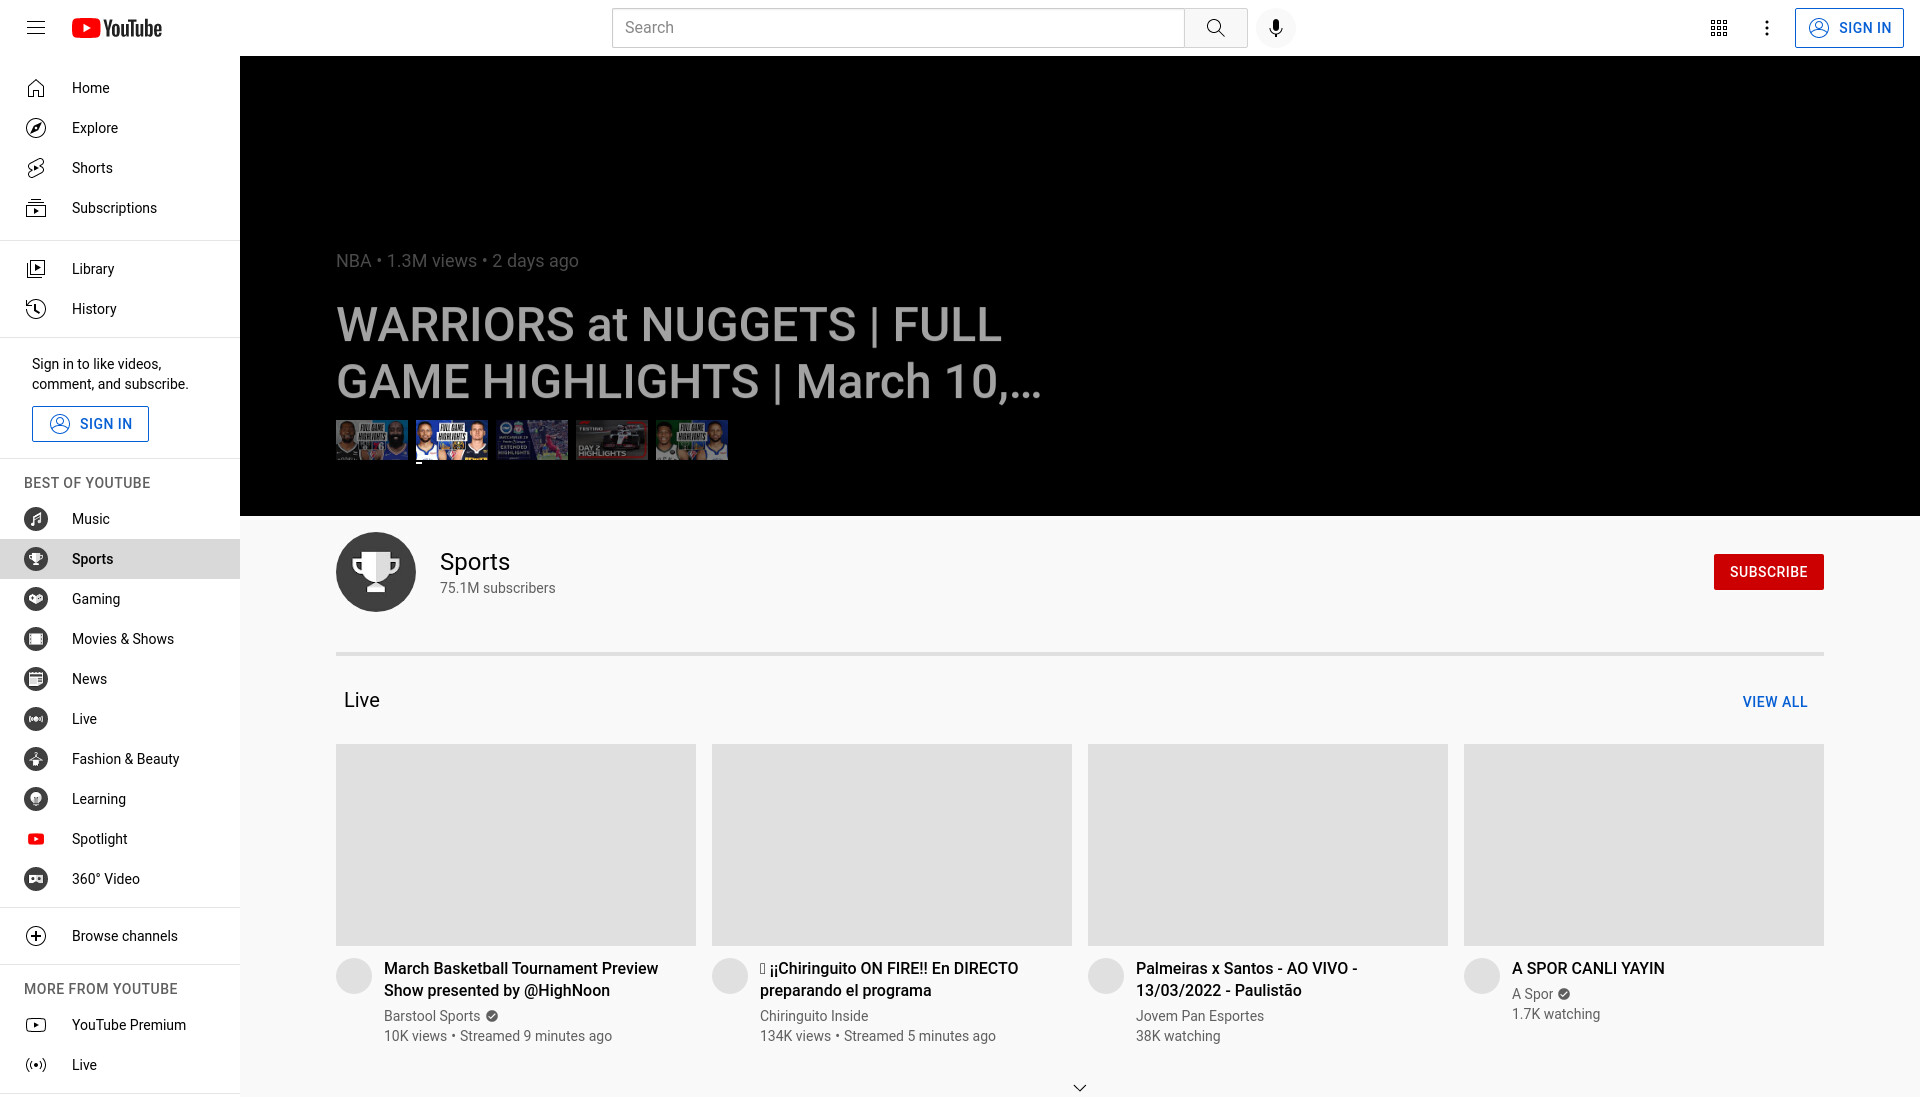Open the YouTube apps grid
Screen dimensions: 1920x1097
coord(1718,28)
